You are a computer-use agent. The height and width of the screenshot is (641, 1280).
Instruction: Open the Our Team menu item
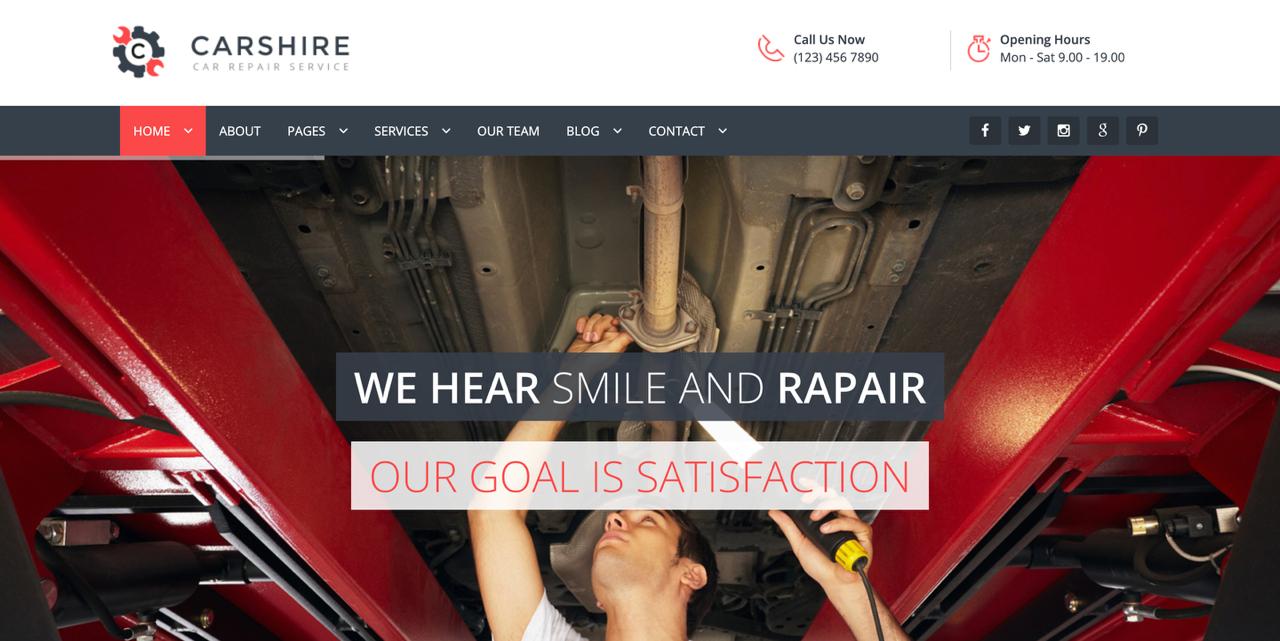click(508, 131)
